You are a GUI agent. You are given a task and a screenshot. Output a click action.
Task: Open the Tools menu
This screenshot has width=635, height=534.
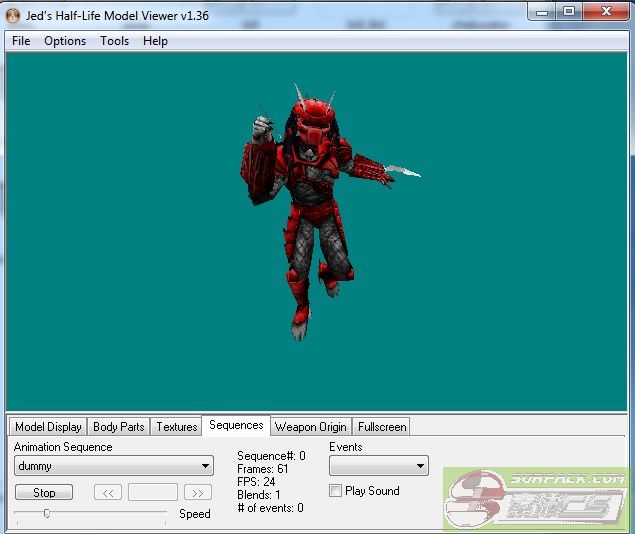114,41
